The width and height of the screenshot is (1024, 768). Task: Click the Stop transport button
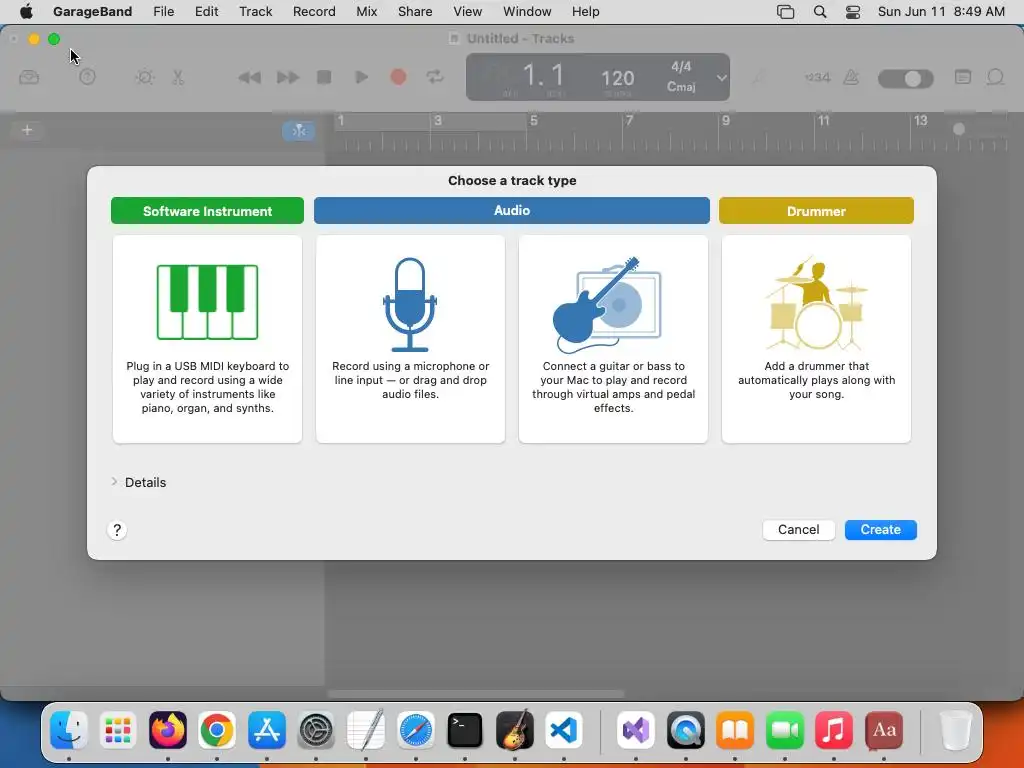pos(324,77)
